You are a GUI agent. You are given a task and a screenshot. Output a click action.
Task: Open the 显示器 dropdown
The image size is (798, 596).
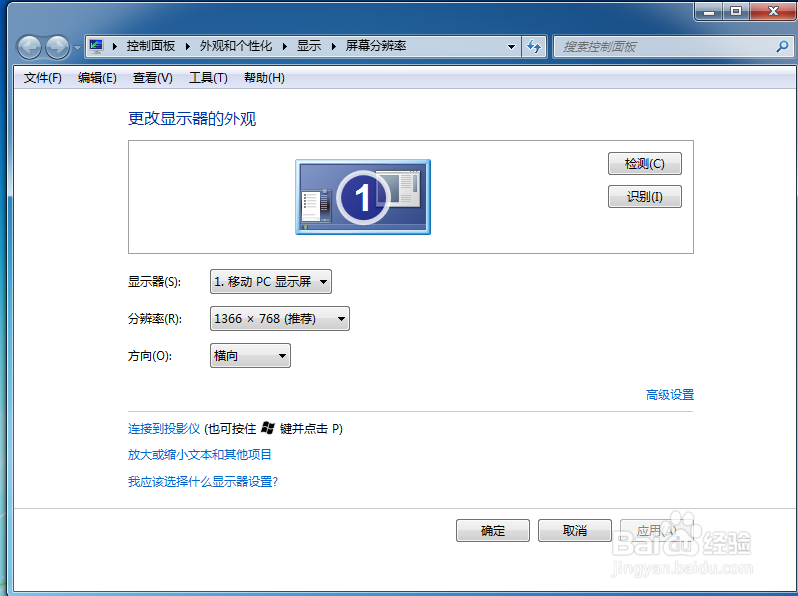(271, 281)
